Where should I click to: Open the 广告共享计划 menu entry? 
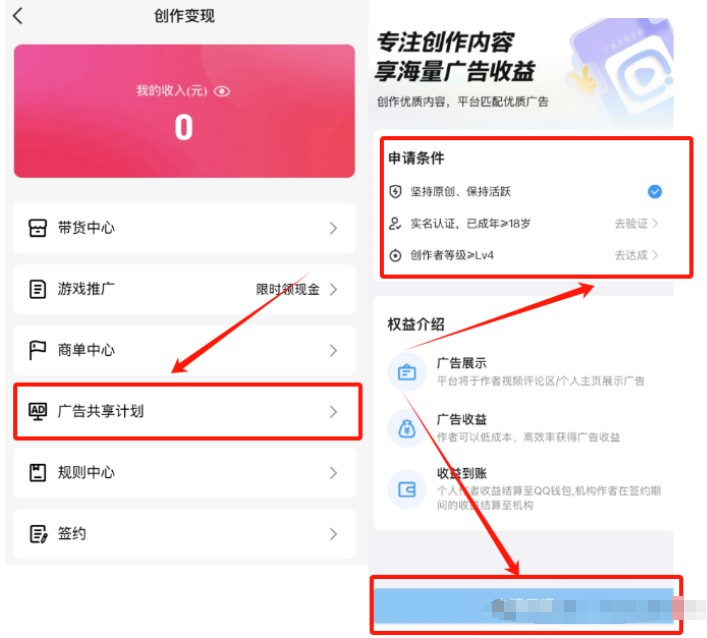click(188, 411)
